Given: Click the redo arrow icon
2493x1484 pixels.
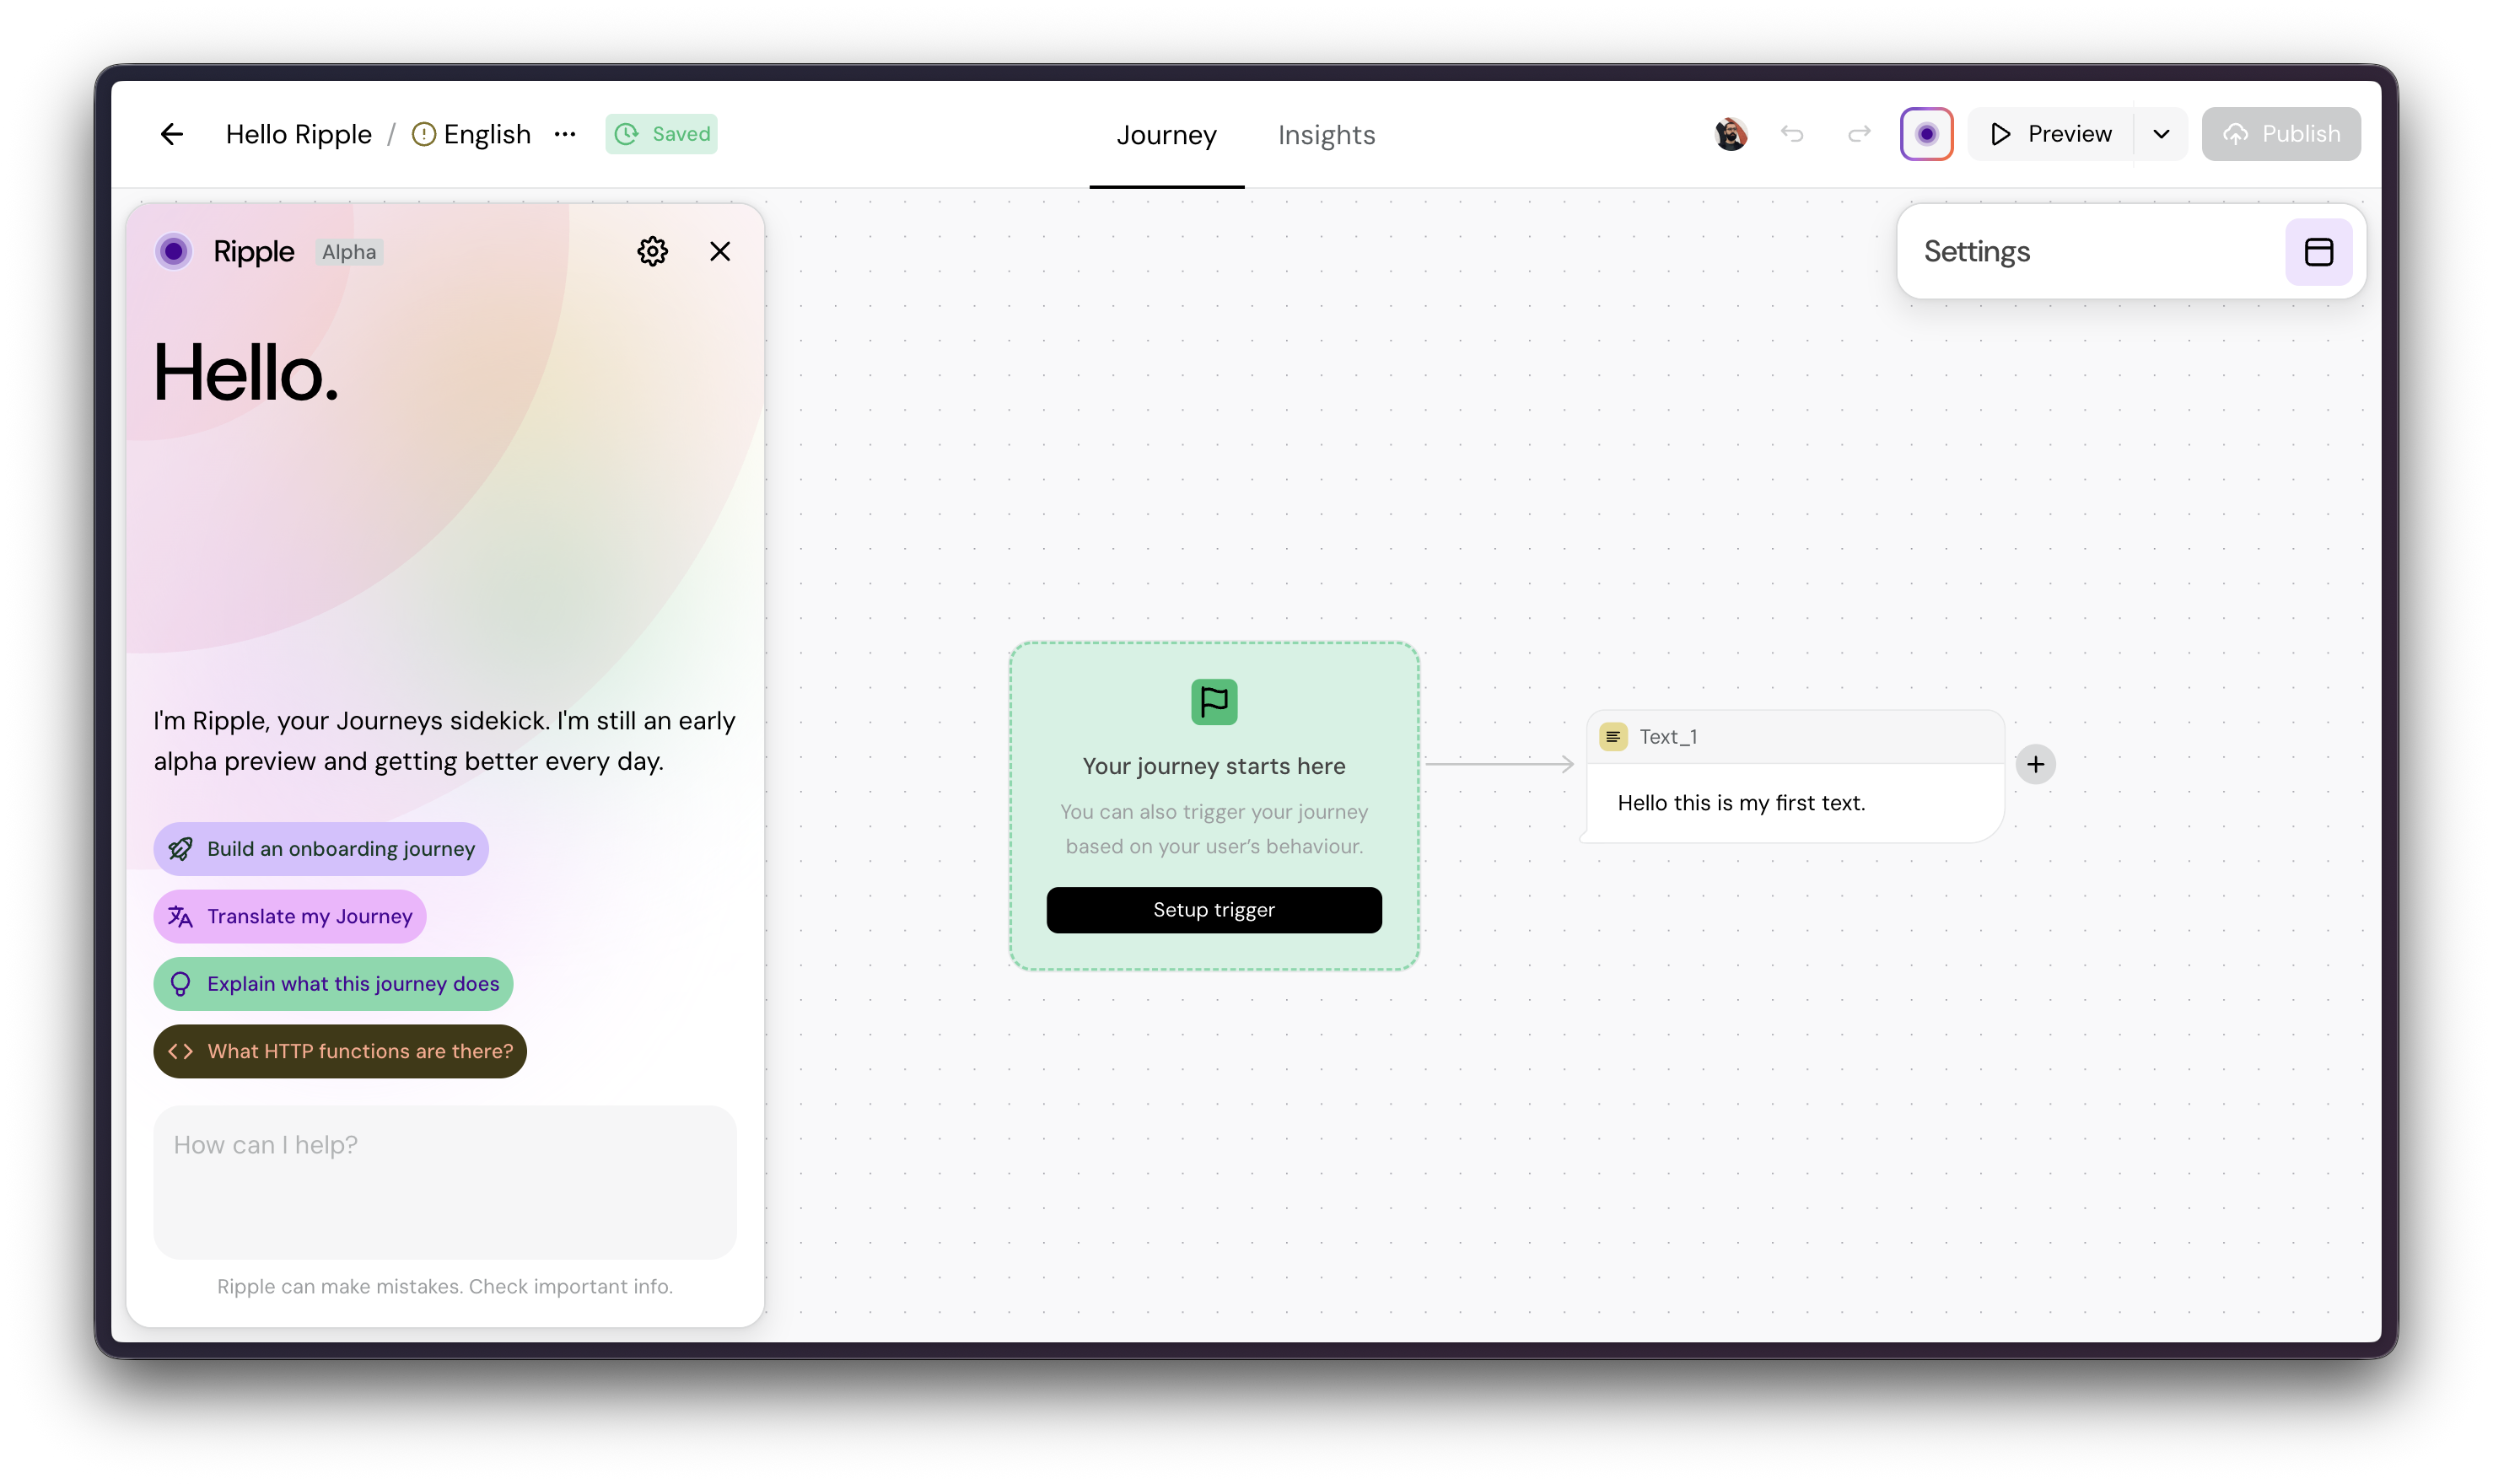Looking at the screenshot, I should 1858,134.
